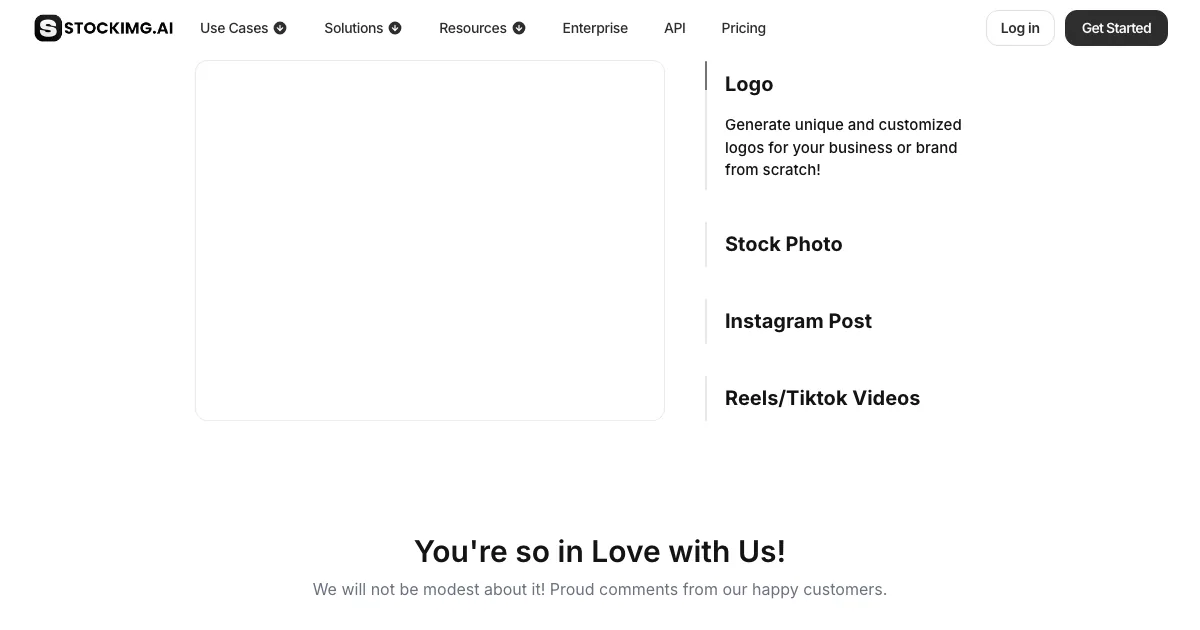Open the API nav link
Screen dimensions: 1200x630
coord(675,28)
